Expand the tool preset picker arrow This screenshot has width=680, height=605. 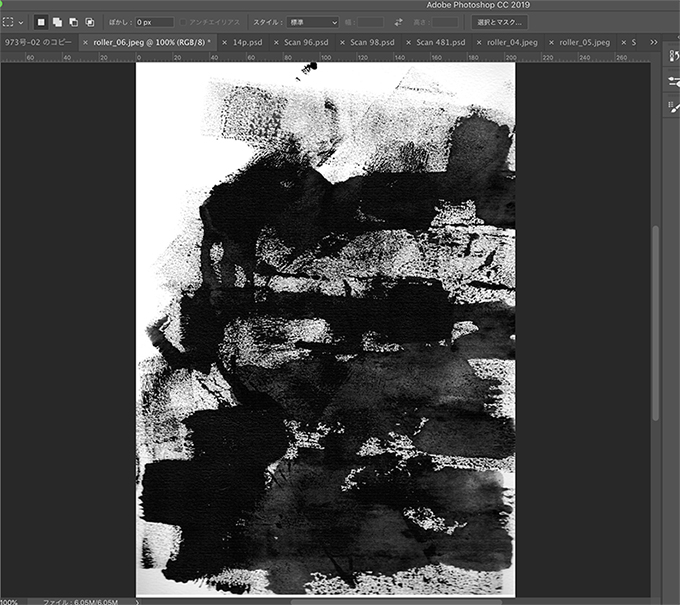coord(22,21)
